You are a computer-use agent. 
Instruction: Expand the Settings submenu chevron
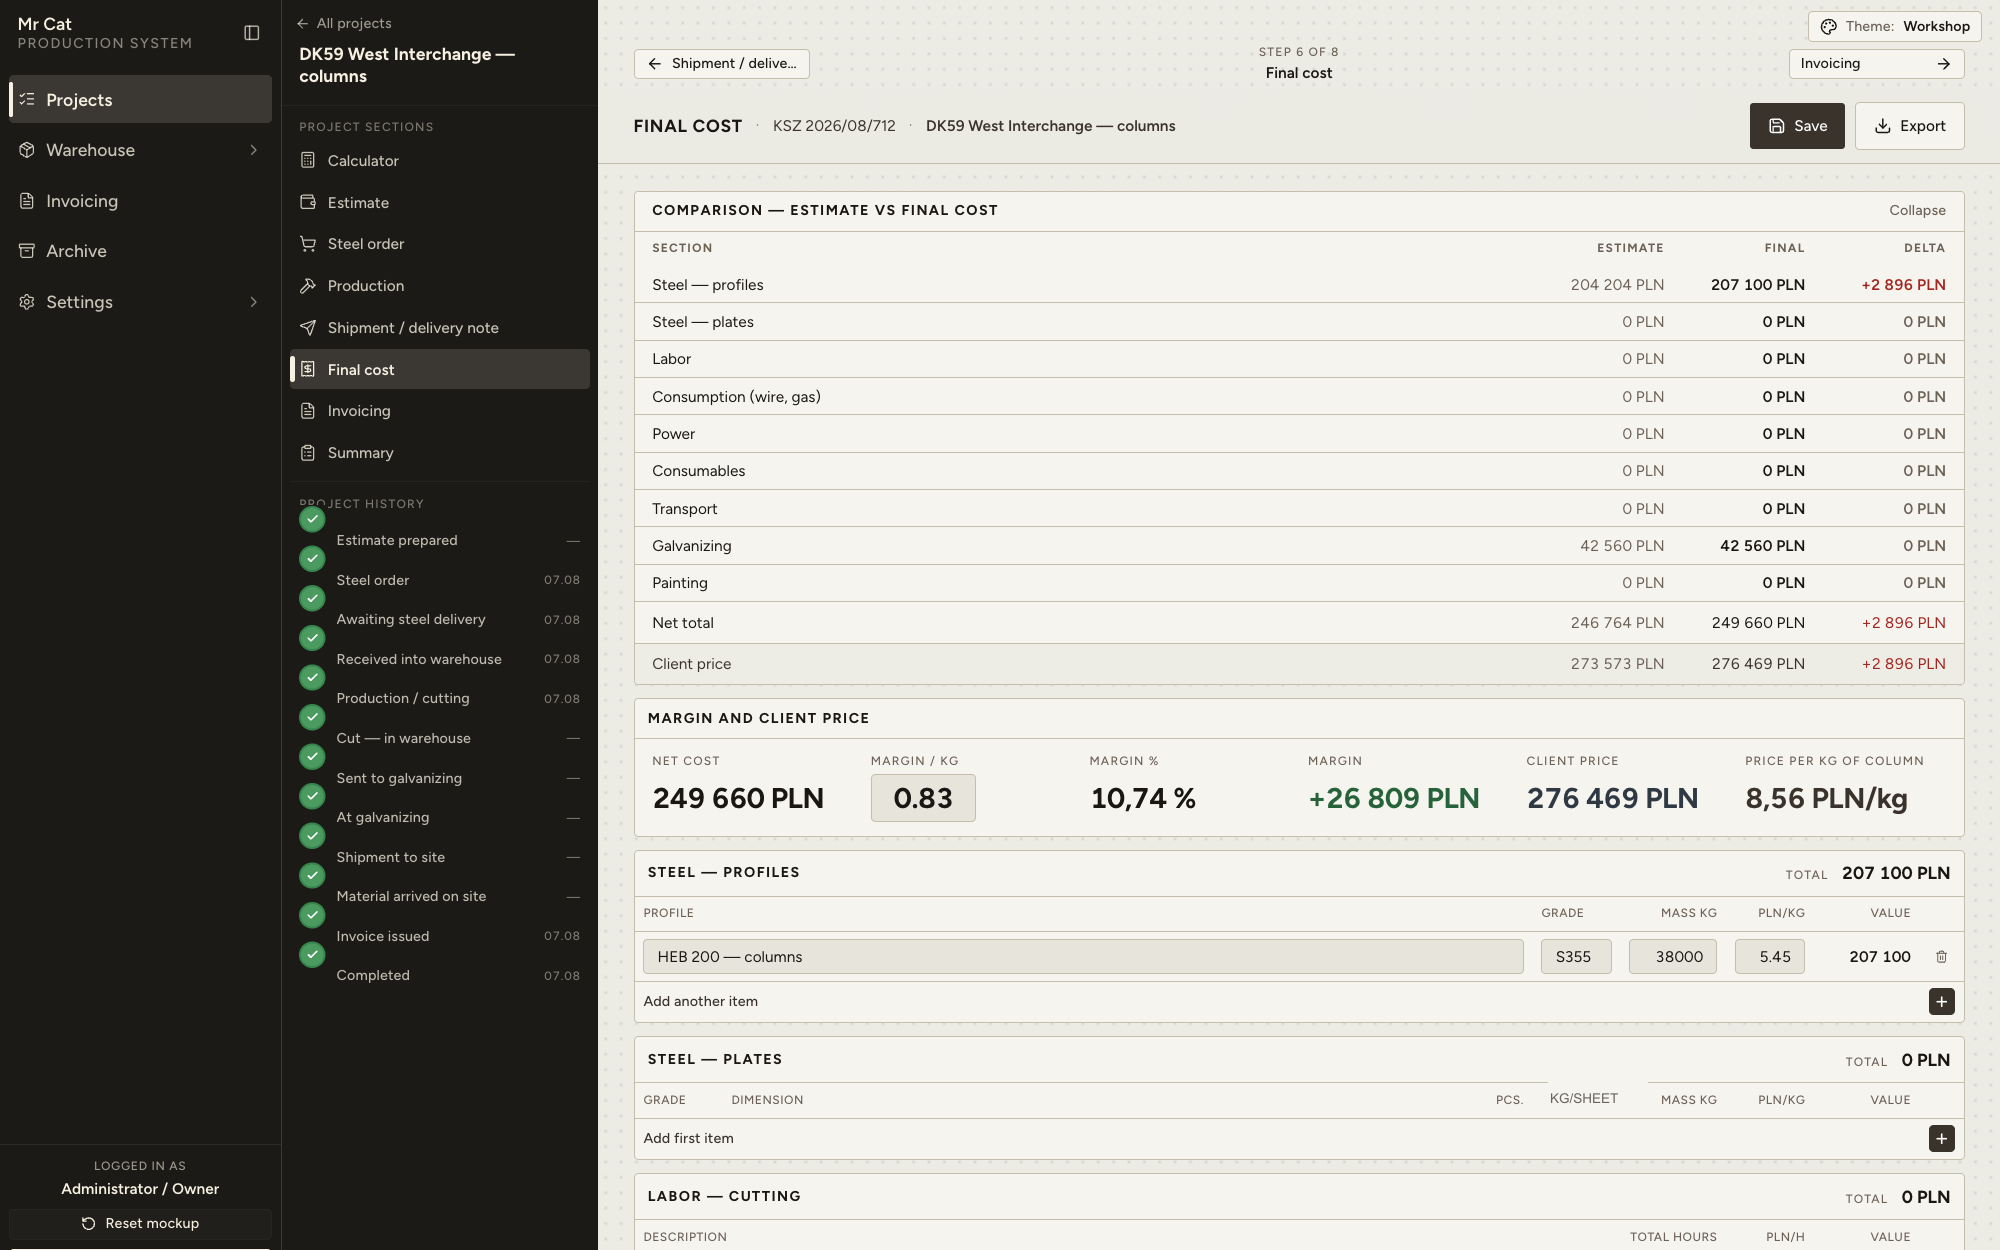253,302
